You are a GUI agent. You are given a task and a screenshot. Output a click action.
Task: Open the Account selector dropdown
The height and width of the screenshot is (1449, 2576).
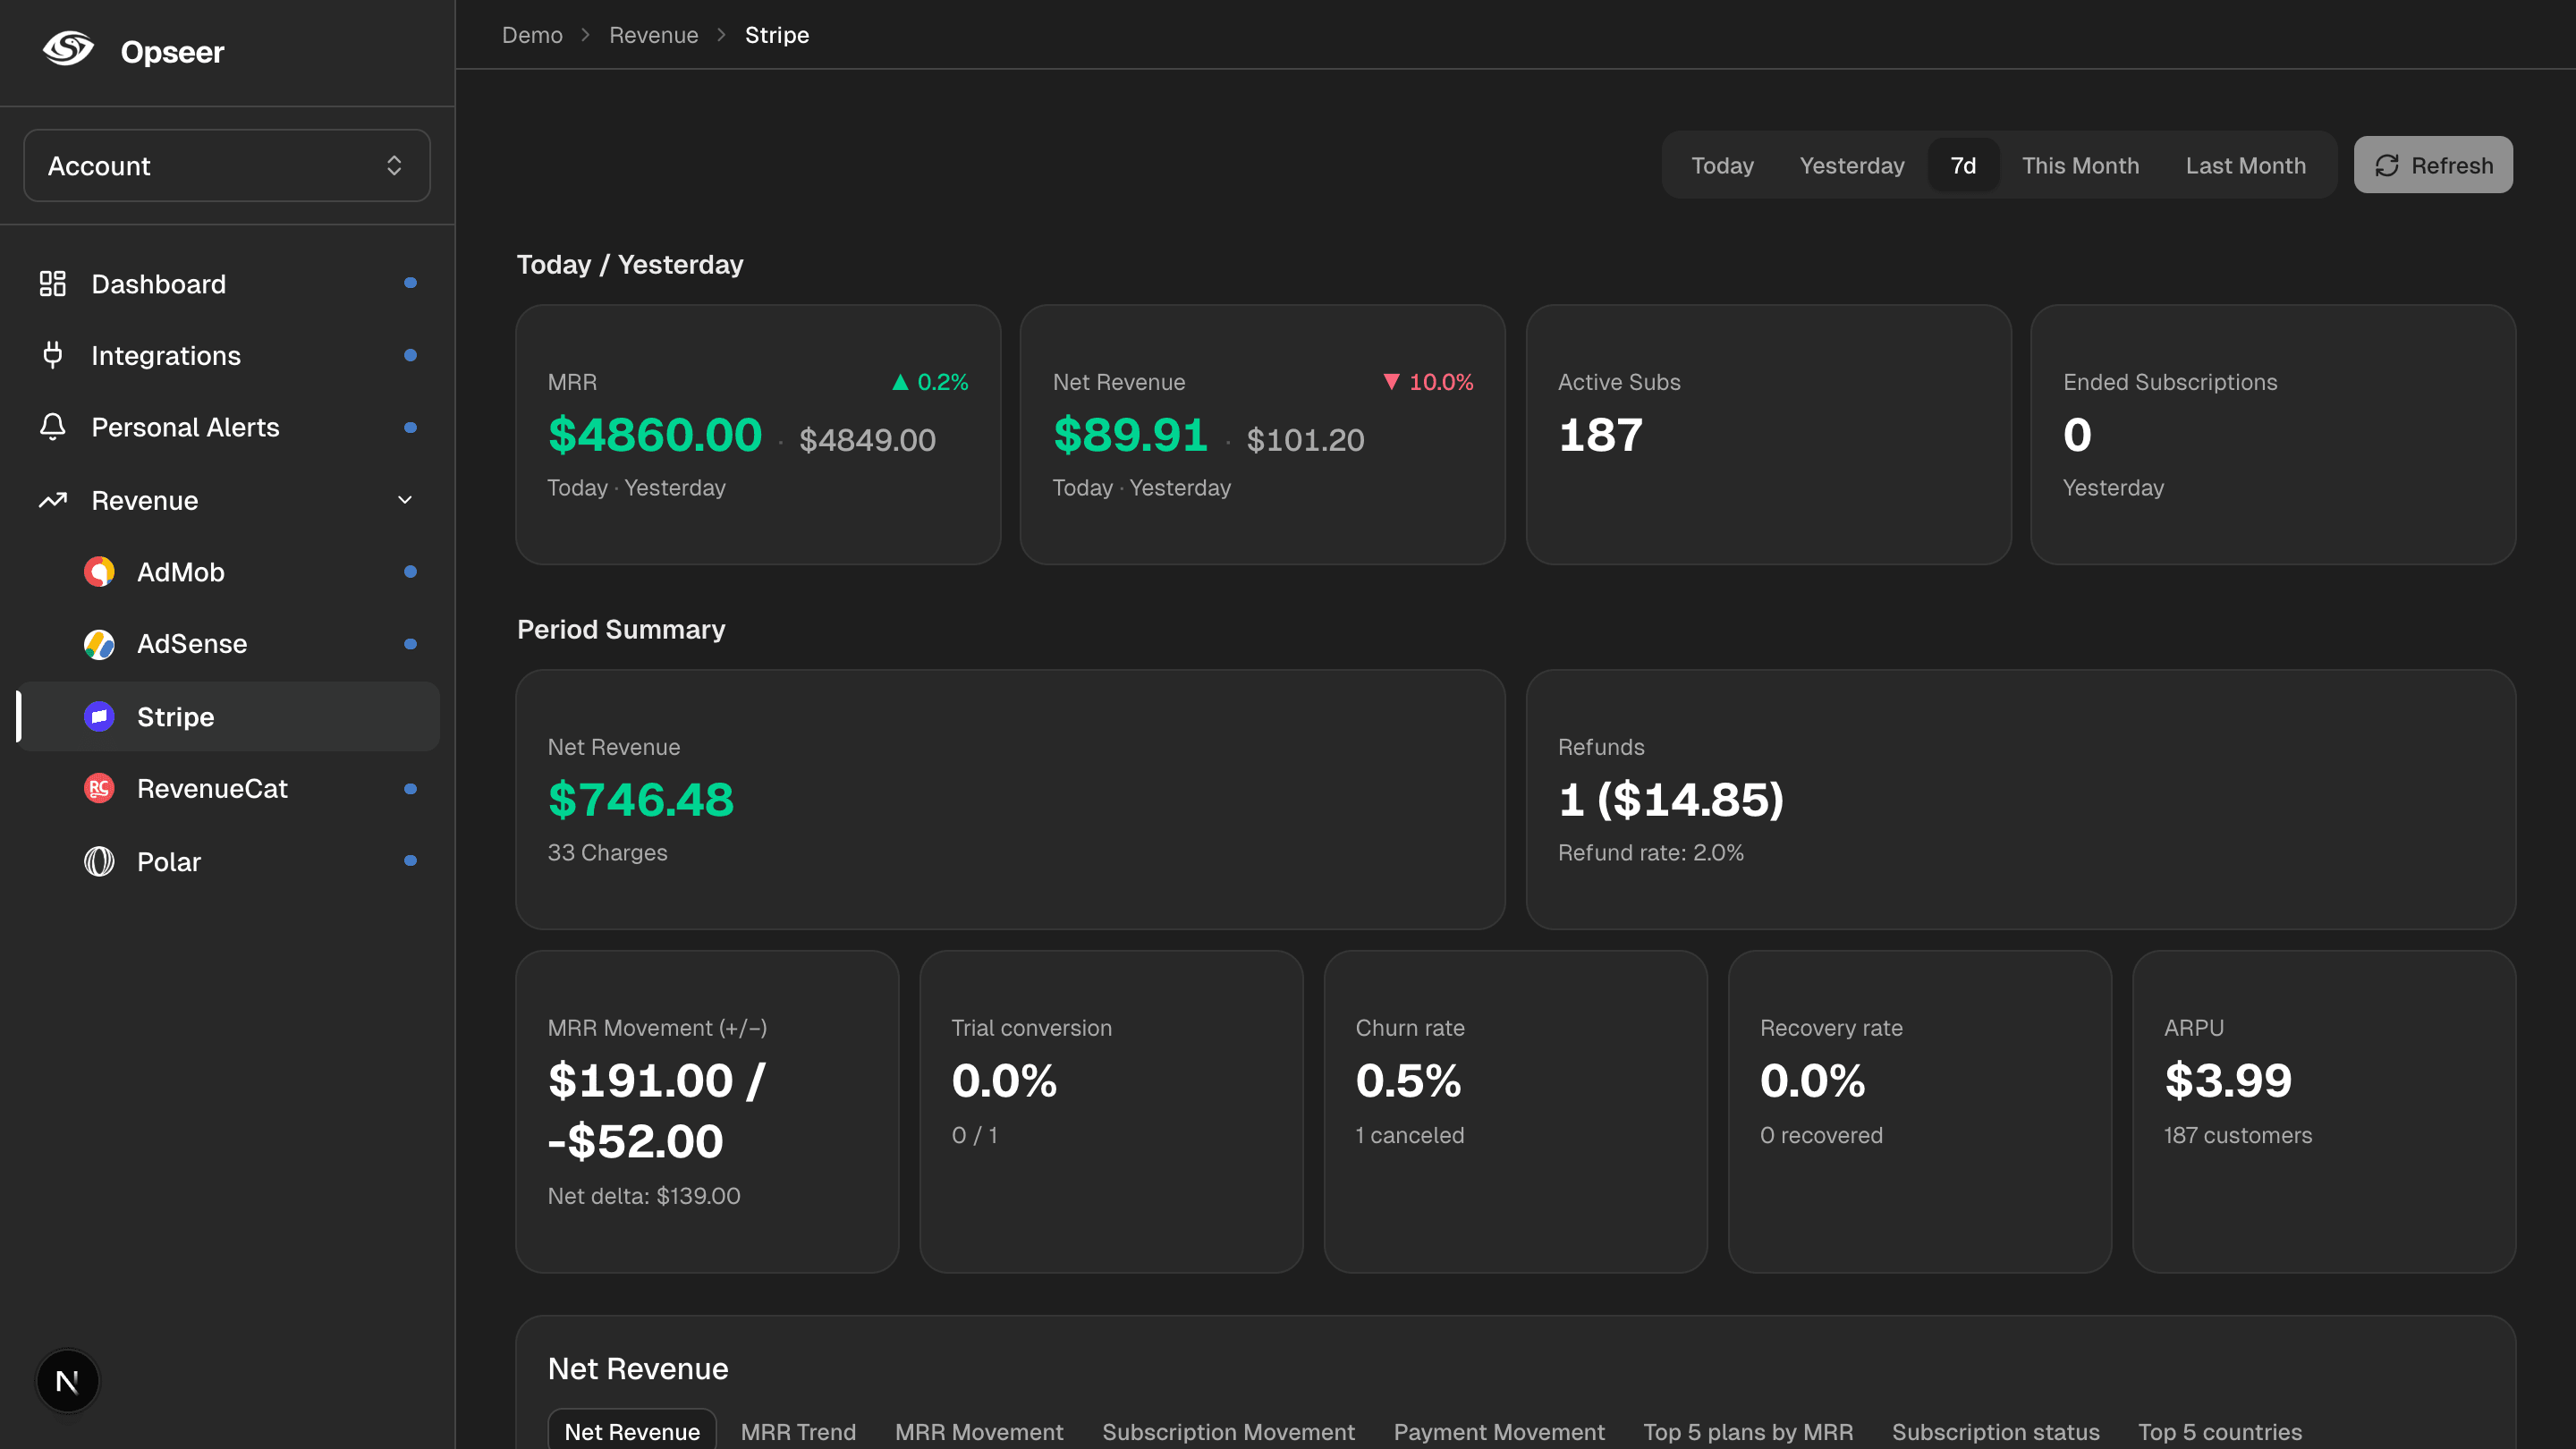click(227, 165)
